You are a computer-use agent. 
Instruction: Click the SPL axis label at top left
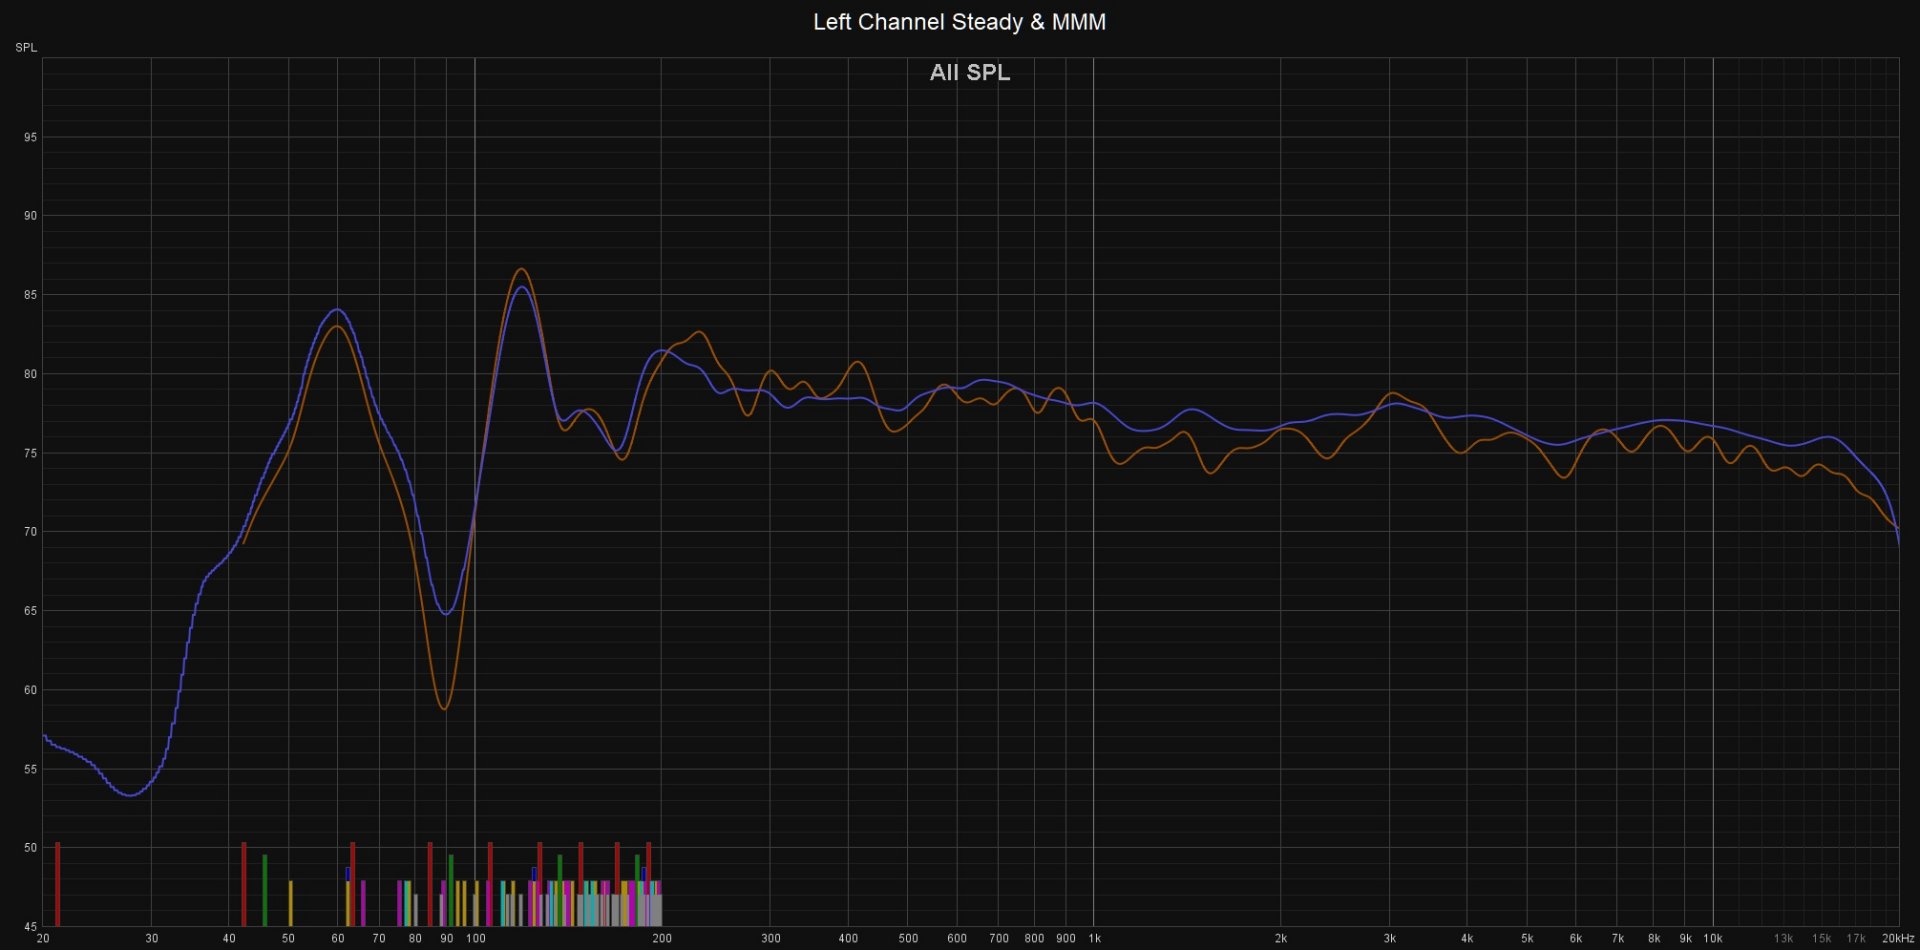point(26,47)
